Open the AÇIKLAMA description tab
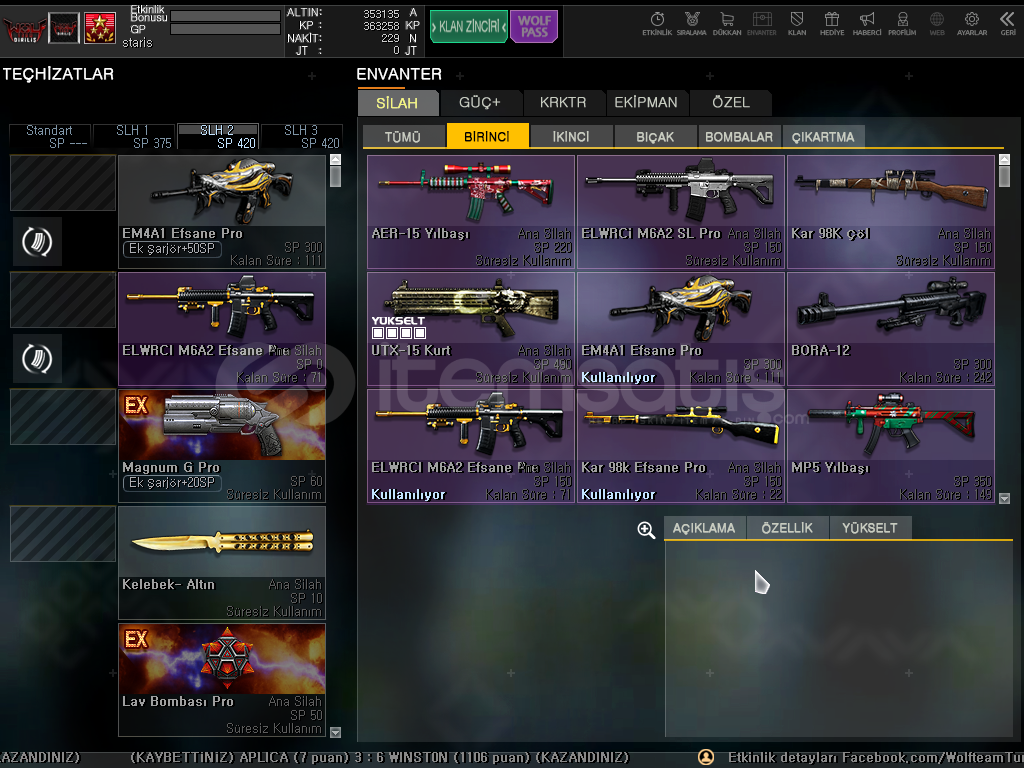The height and width of the screenshot is (768, 1024). coord(704,528)
